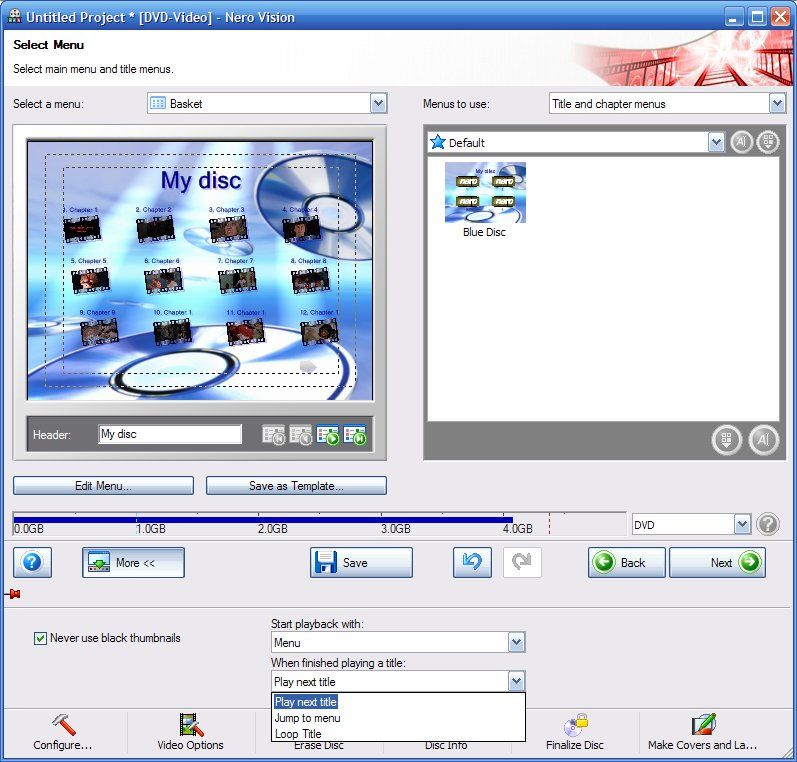Viewport: 797px width, 762px height.
Task: Select Chapter 1 thumbnail in preview
Action: pos(82,228)
